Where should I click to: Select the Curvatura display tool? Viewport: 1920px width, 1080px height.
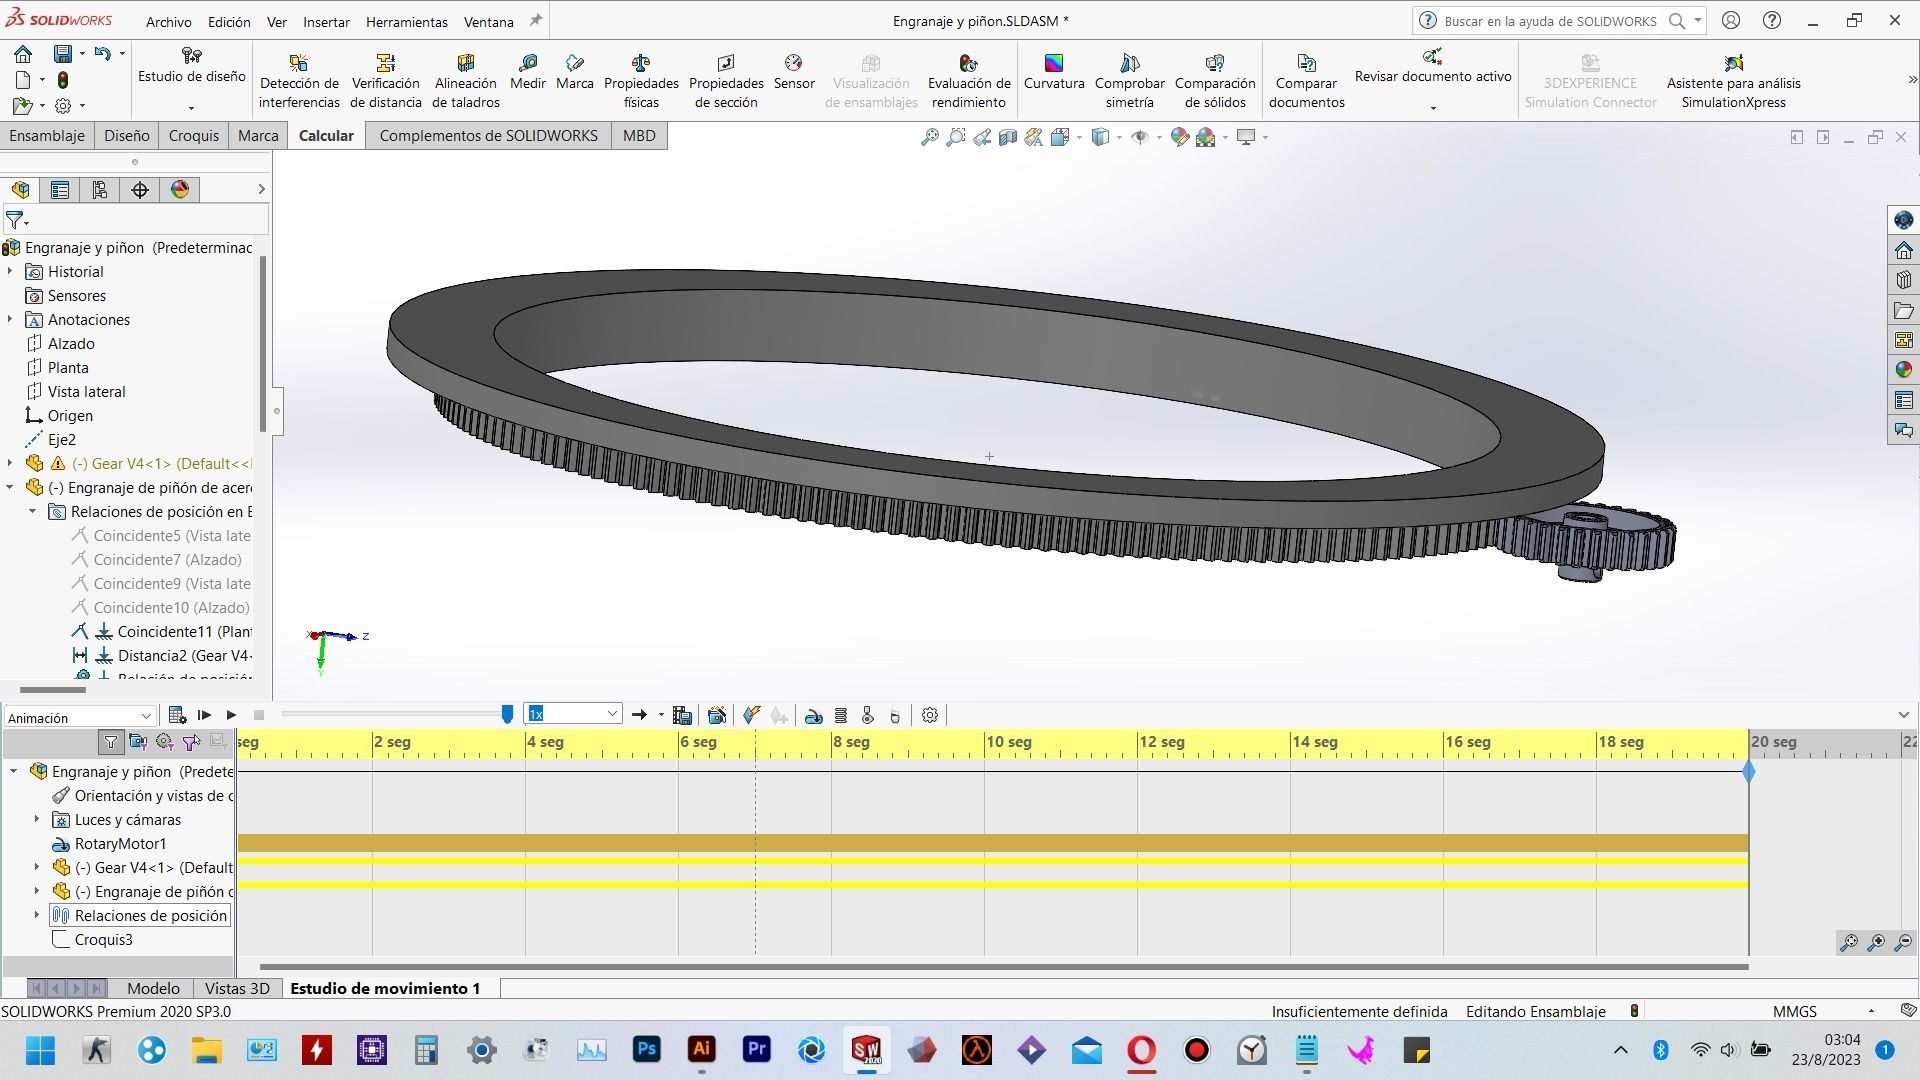click(1054, 72)
